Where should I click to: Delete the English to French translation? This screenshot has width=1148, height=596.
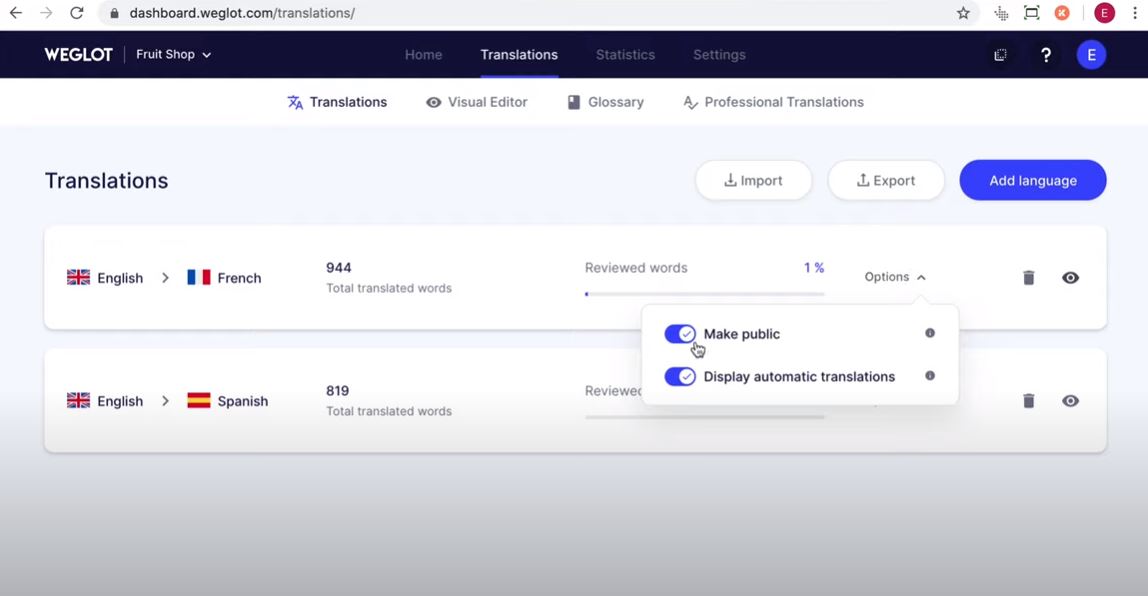click(x=1029, y=277)
